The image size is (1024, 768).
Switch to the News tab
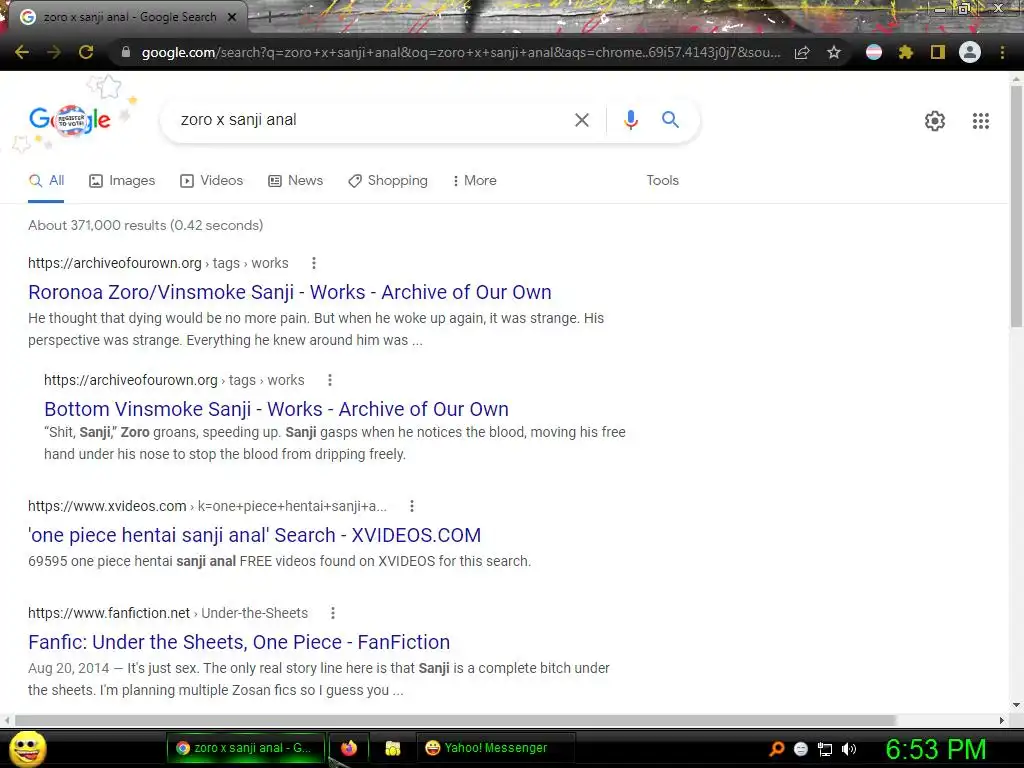pos(296,181)
